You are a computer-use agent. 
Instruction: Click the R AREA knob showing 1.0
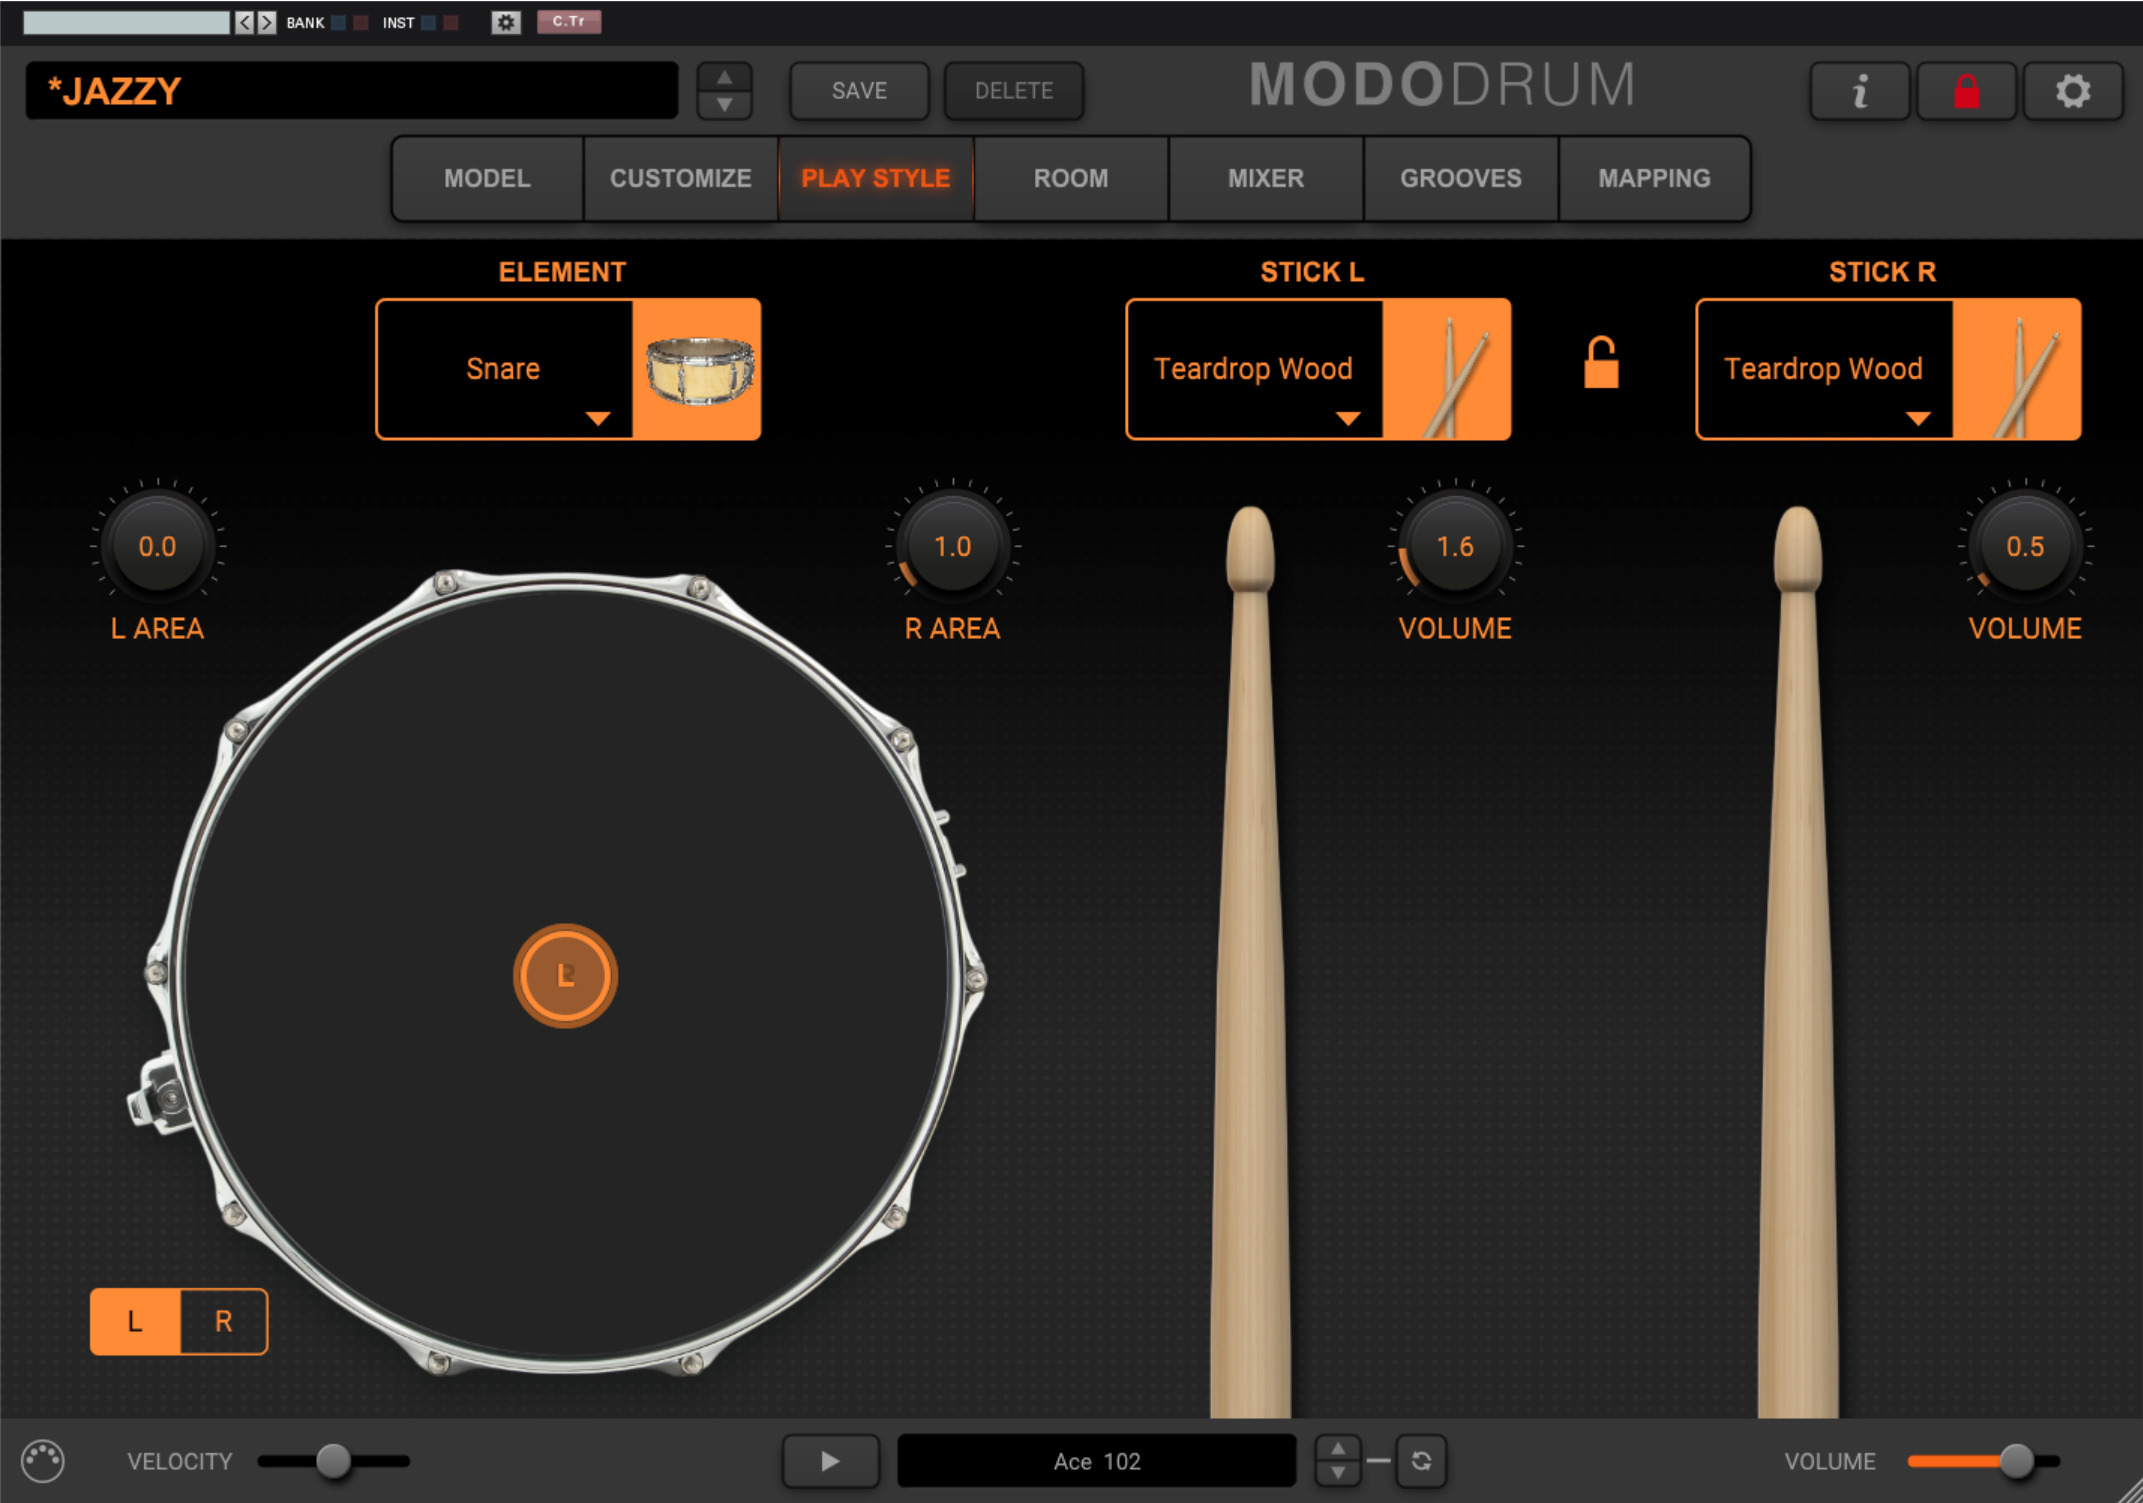pos(952,546)
